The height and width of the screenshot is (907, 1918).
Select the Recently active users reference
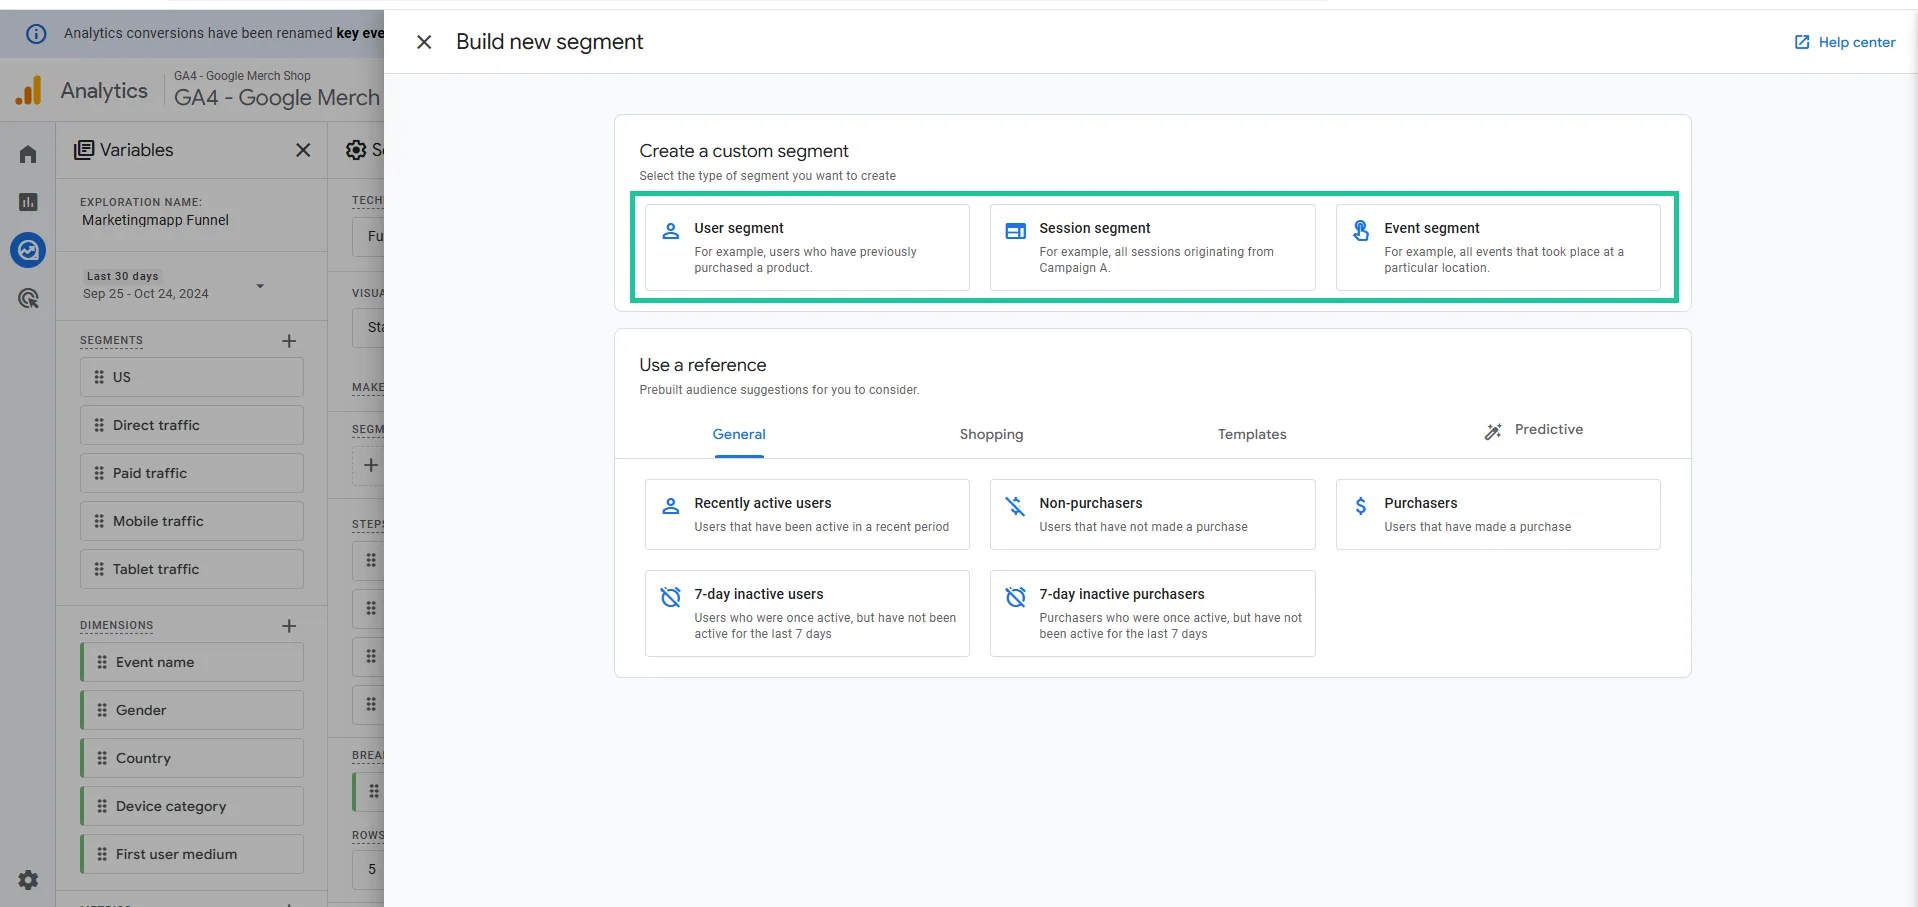[x=807, y=514]
